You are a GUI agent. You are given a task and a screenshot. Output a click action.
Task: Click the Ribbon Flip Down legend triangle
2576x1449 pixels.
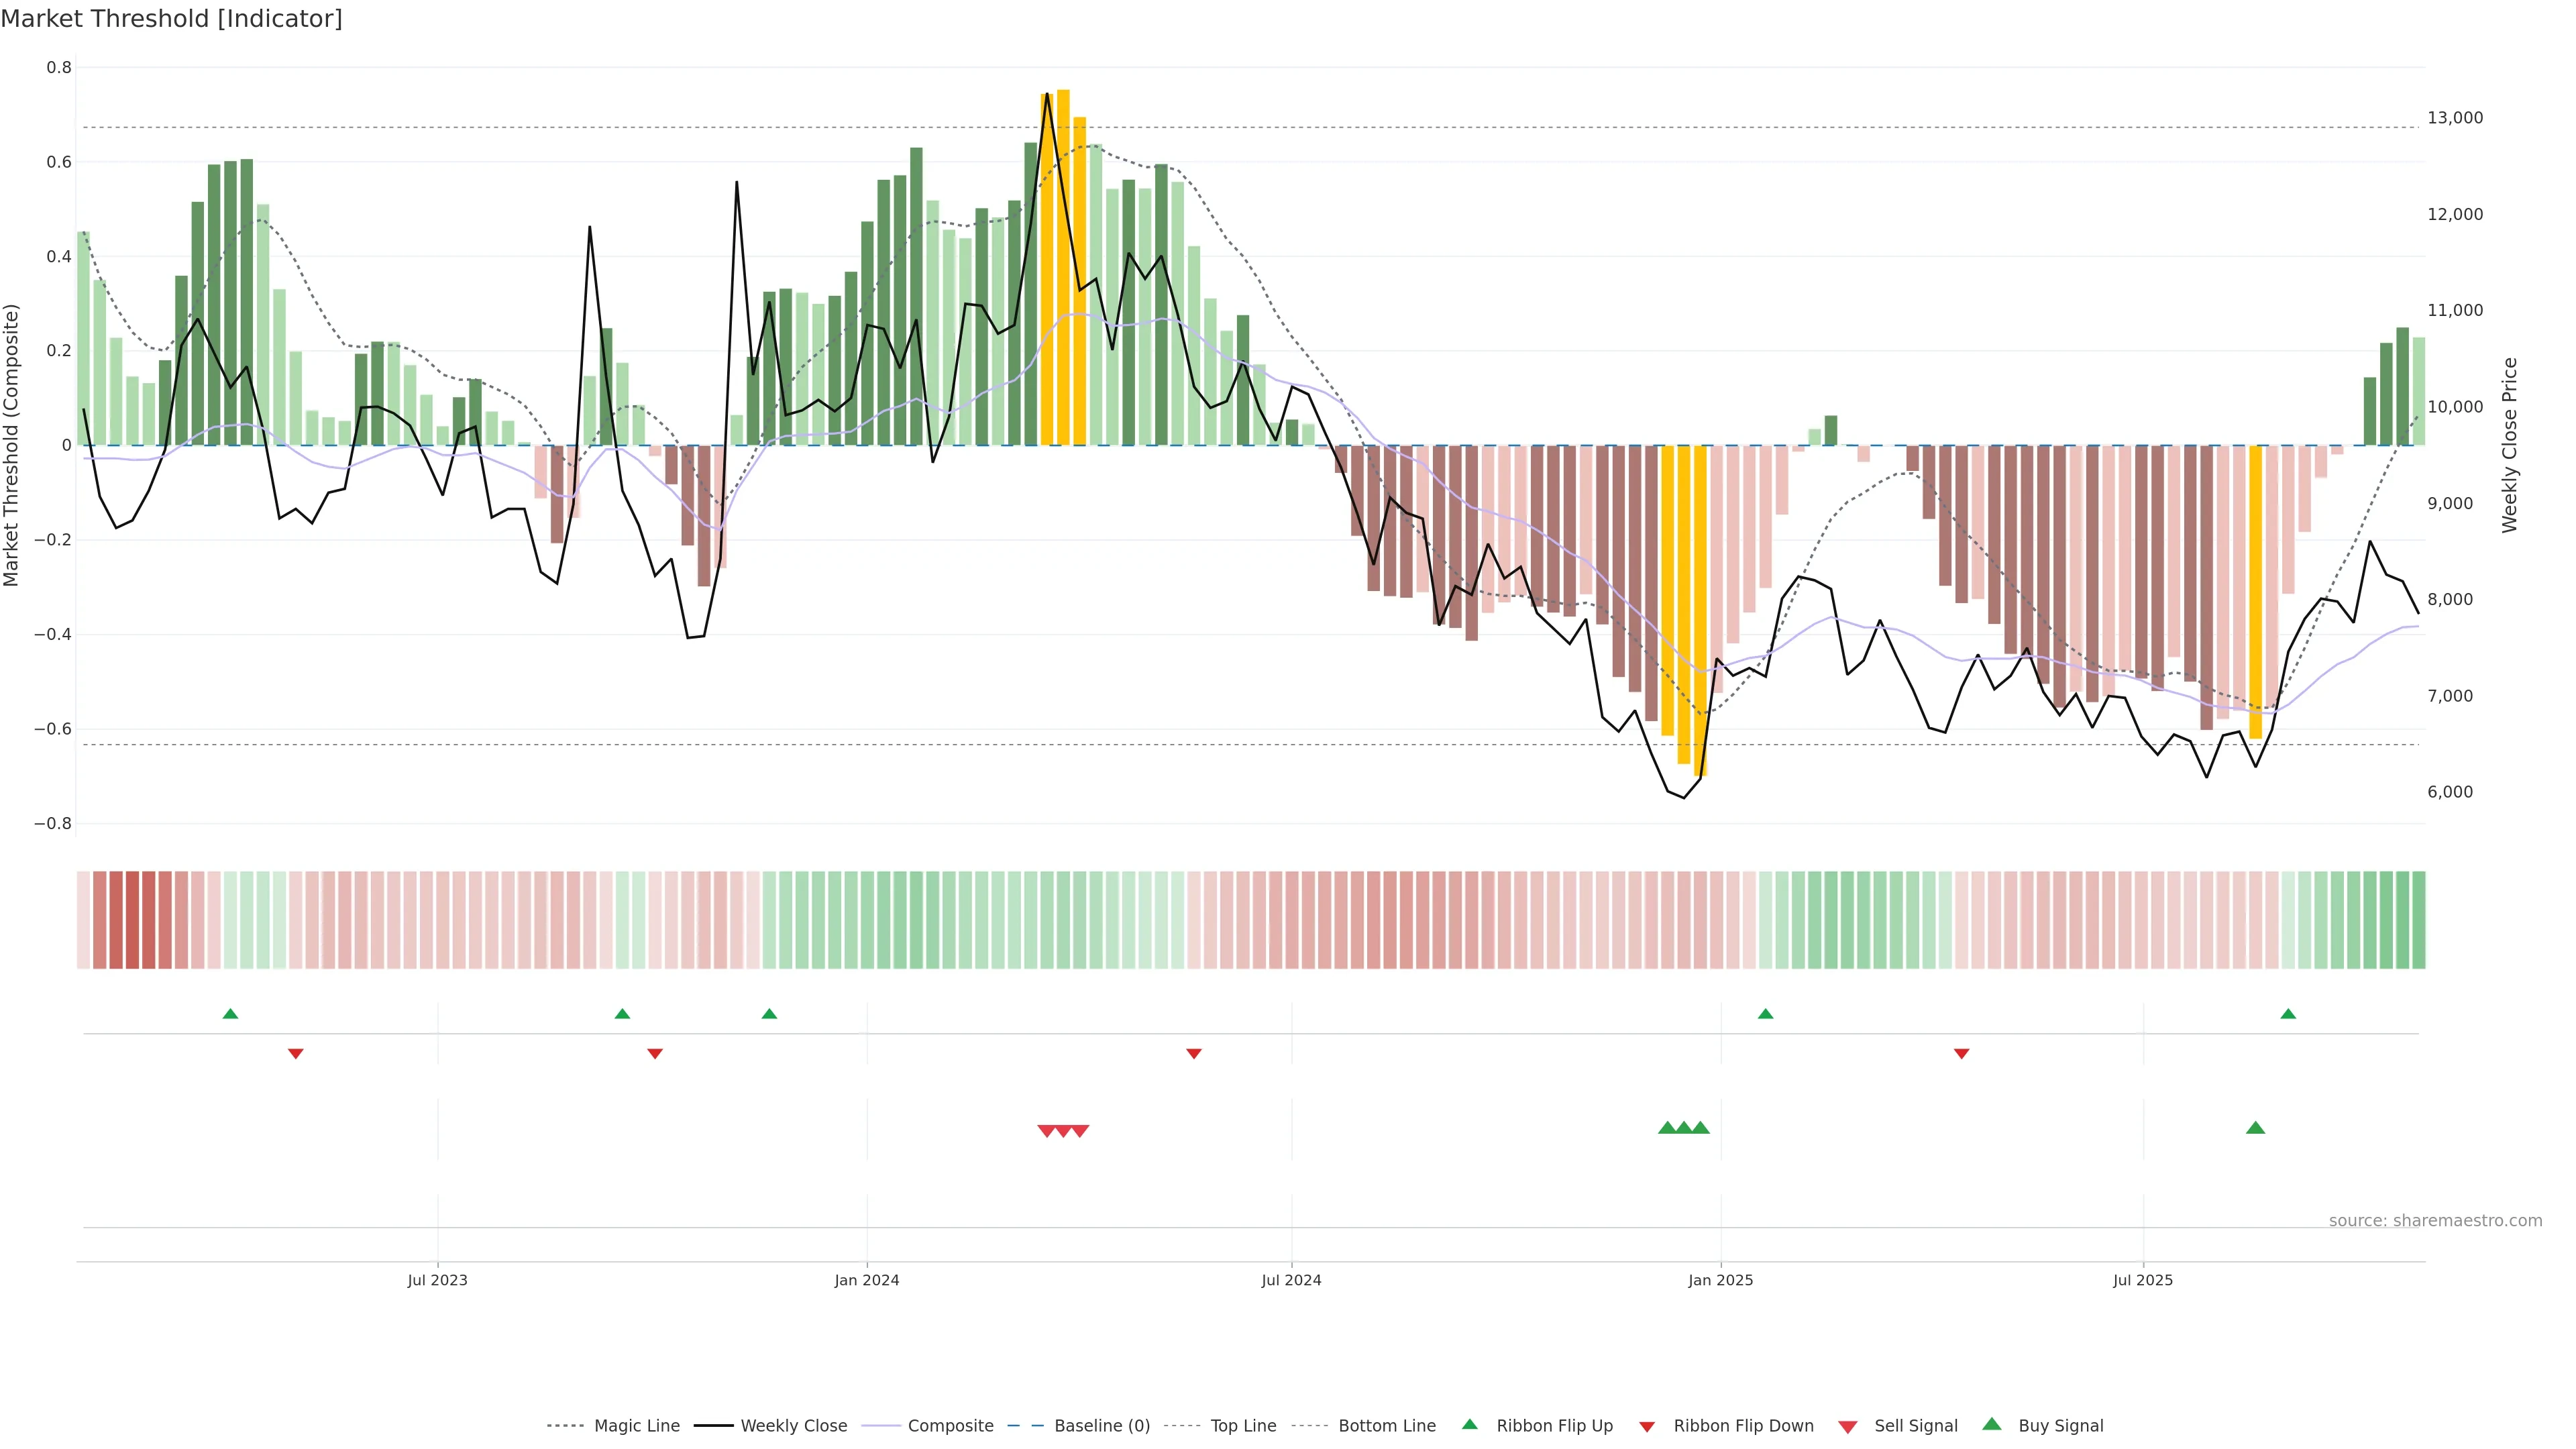coord(1647,1427)
